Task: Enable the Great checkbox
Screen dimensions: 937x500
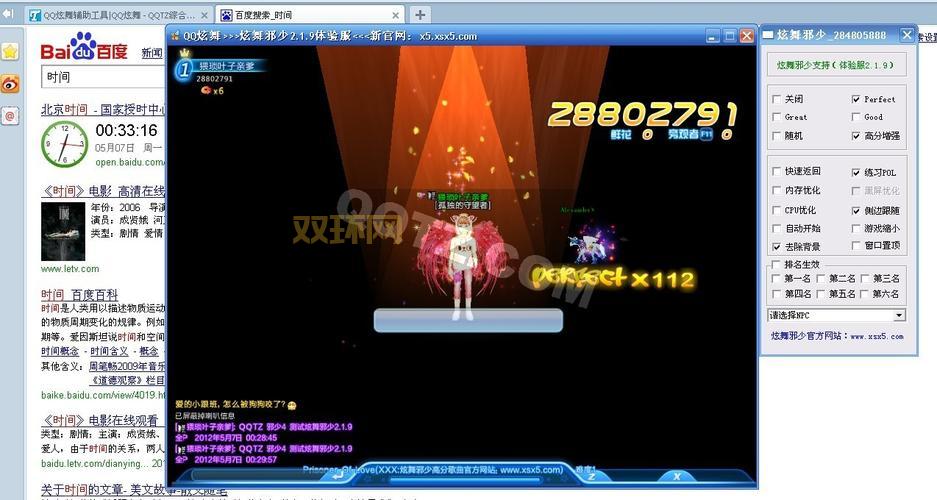Action: [x=777, y=117]
